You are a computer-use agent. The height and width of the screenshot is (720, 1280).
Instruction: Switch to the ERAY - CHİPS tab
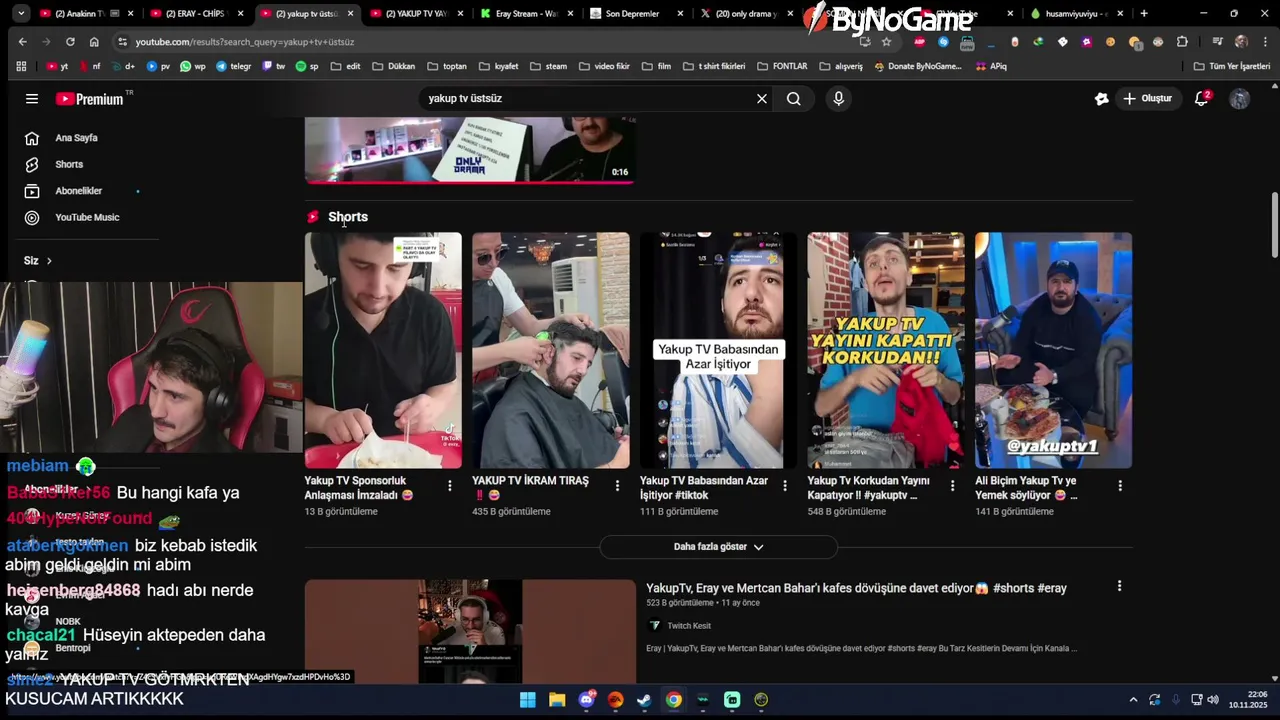pos(195,14)
